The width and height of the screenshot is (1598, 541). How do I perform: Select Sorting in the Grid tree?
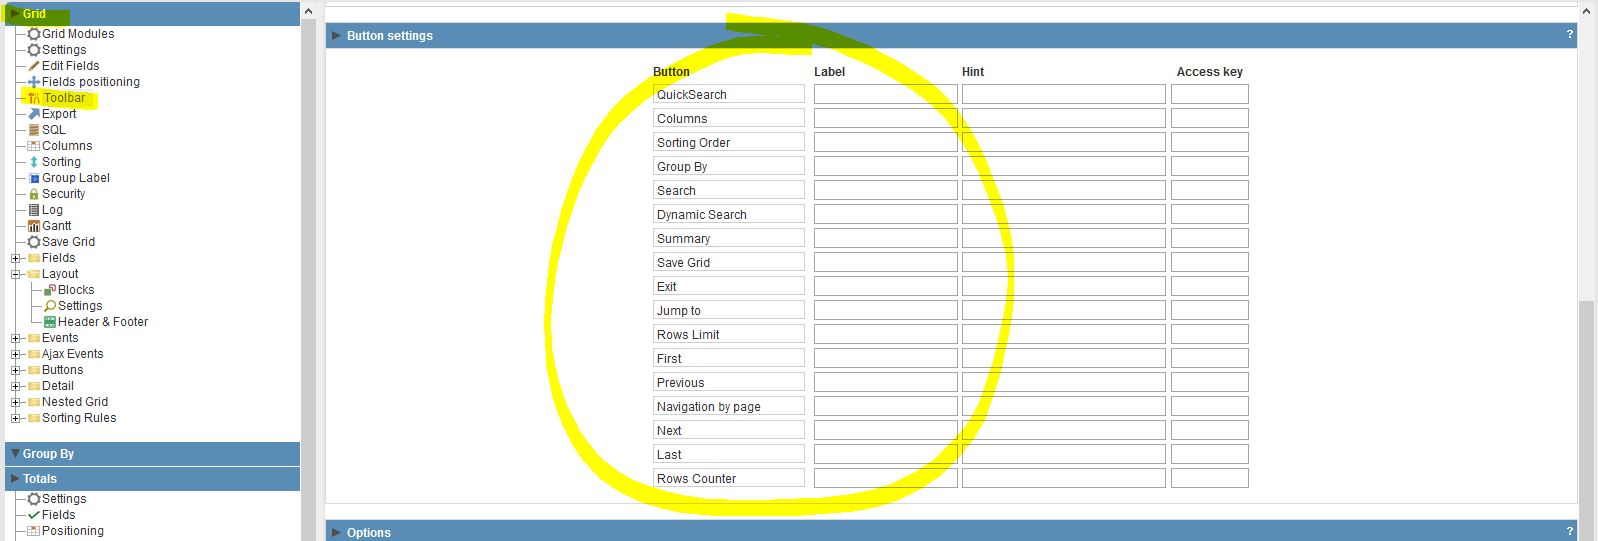click(x=61, y=162)
